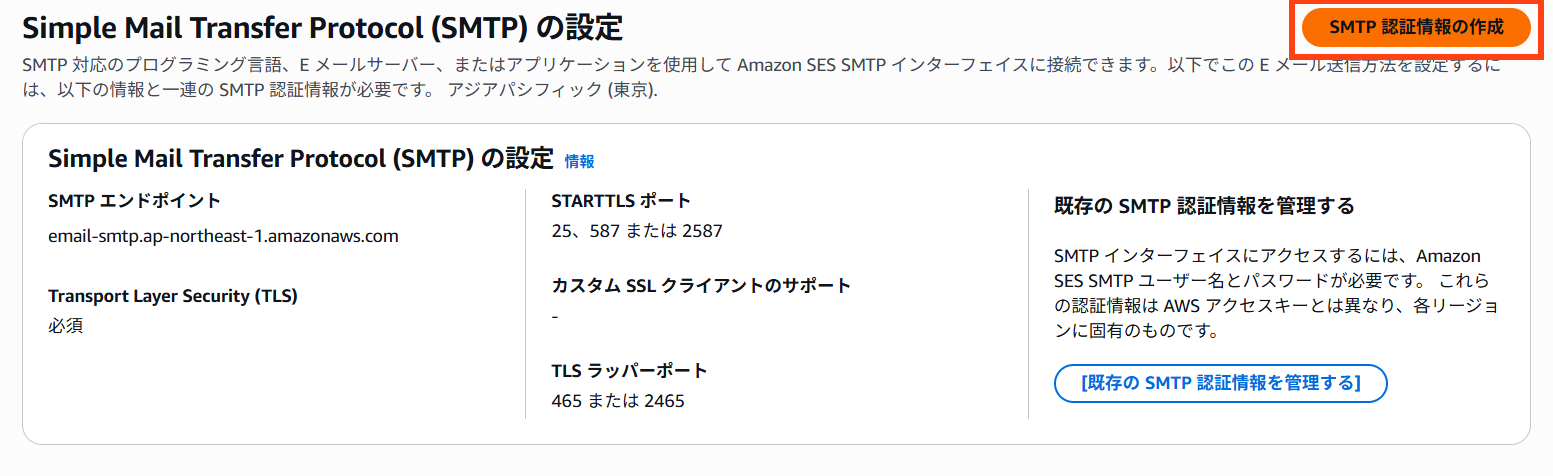Click the STARTTLS ポート label
The image size is (1553, 476).
point(621,201)
